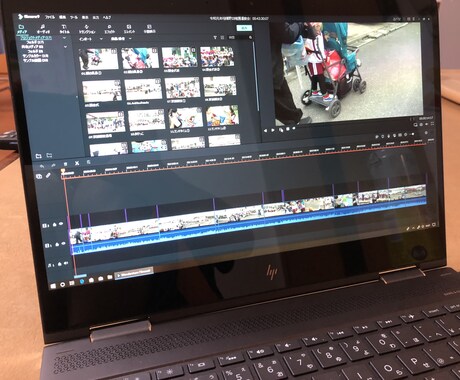The height and width of the screenshot is (380, 460).
Task: Click the microphone voiceover icon above timeline
Action: [389, 136]
